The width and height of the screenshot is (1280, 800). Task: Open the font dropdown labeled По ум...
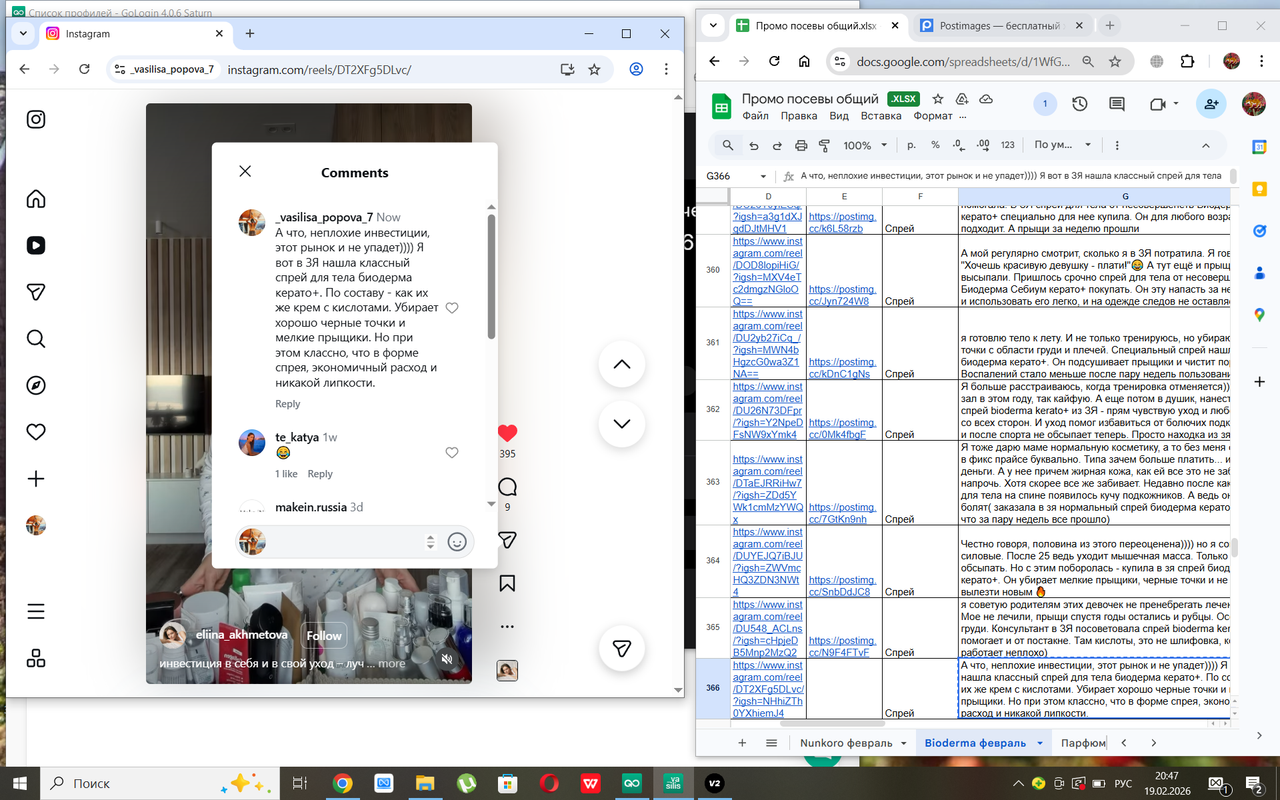pyautogui.click(x=1063, y=145)
